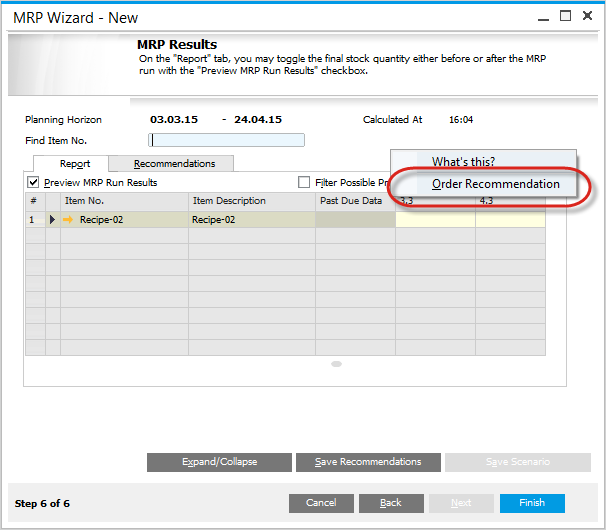This screenshot has height=530, width=606.
Task: Select the Report tab
Action: coord(74,163)
